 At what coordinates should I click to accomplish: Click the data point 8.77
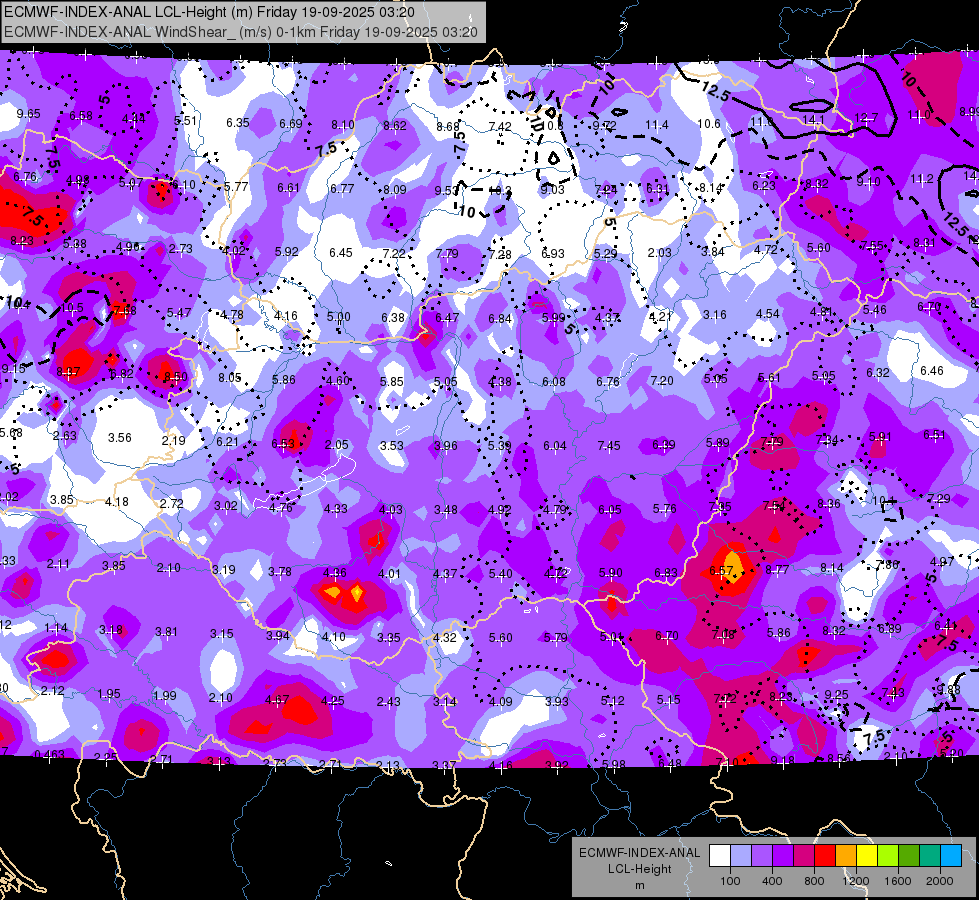(x=777, y=570)
